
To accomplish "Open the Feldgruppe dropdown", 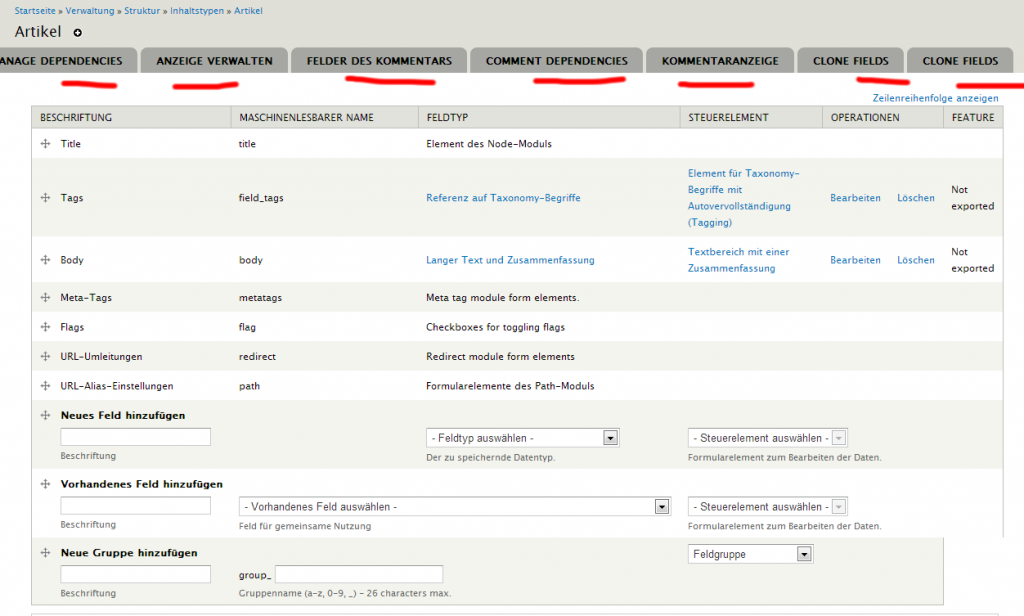I will 750,554.
